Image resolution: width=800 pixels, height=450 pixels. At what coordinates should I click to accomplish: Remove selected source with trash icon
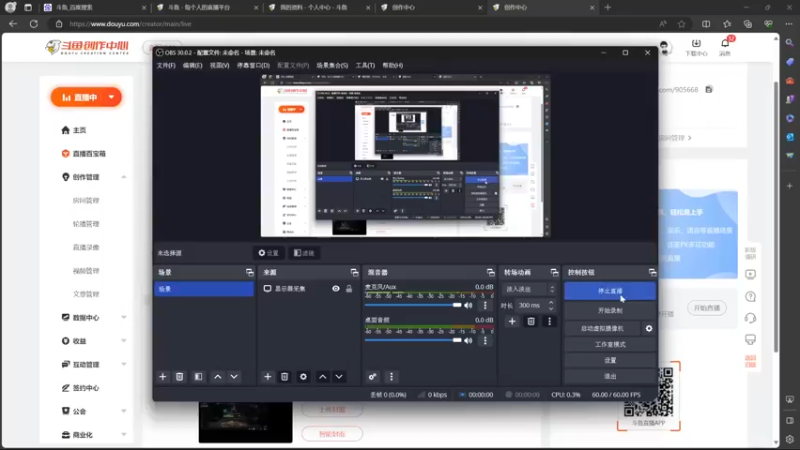coord(285,377)
